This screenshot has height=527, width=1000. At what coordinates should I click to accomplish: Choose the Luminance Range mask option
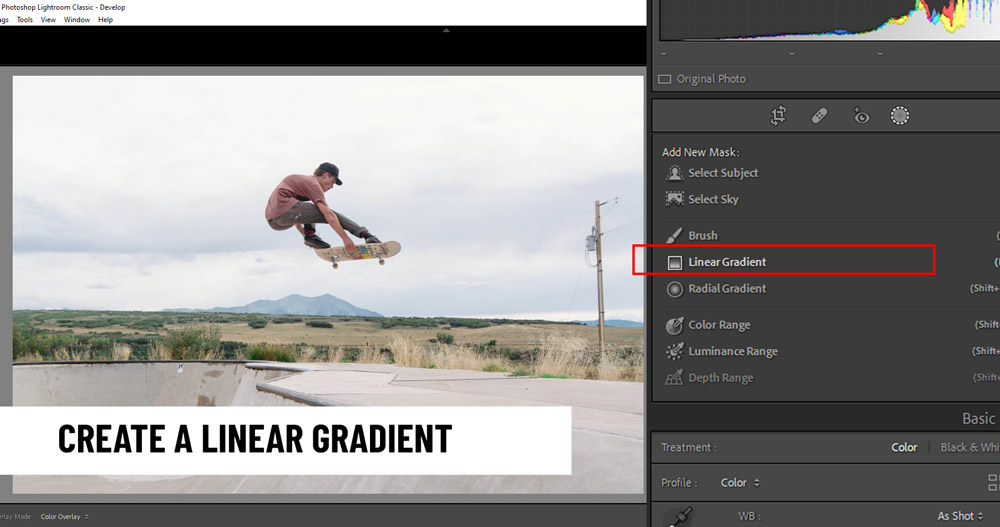pos(733,352)
